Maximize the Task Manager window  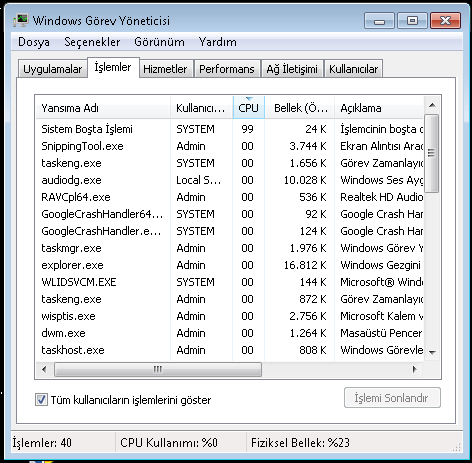[x=412, y=21]
